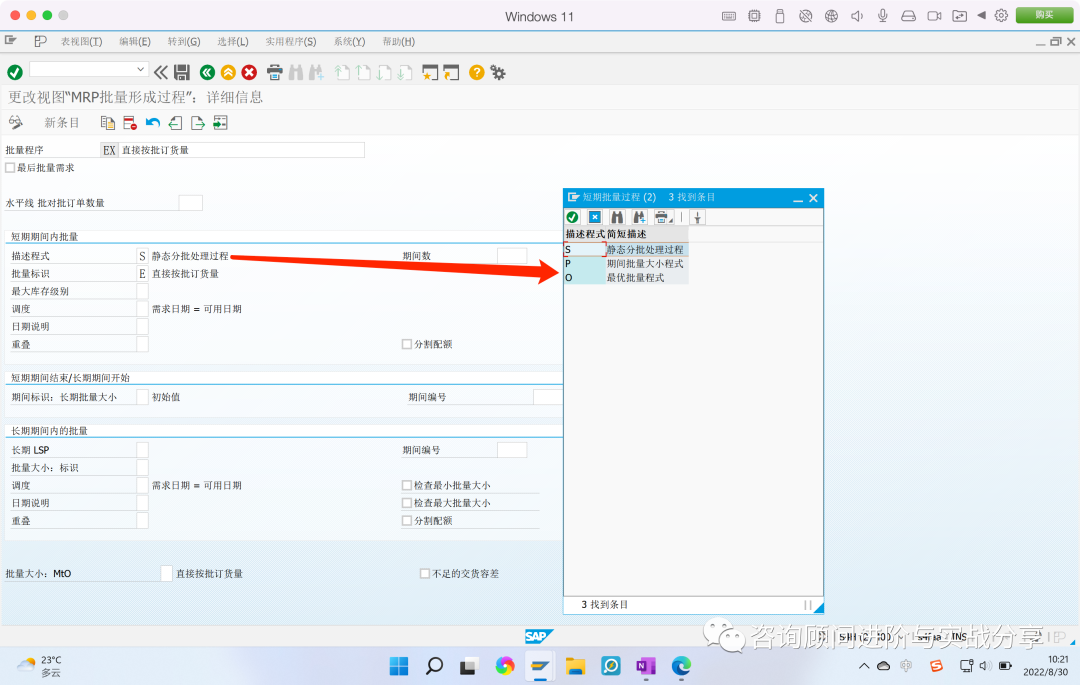Click the popup pin icon
This screenshot has height=685, width=1080.
pos(698,218)
